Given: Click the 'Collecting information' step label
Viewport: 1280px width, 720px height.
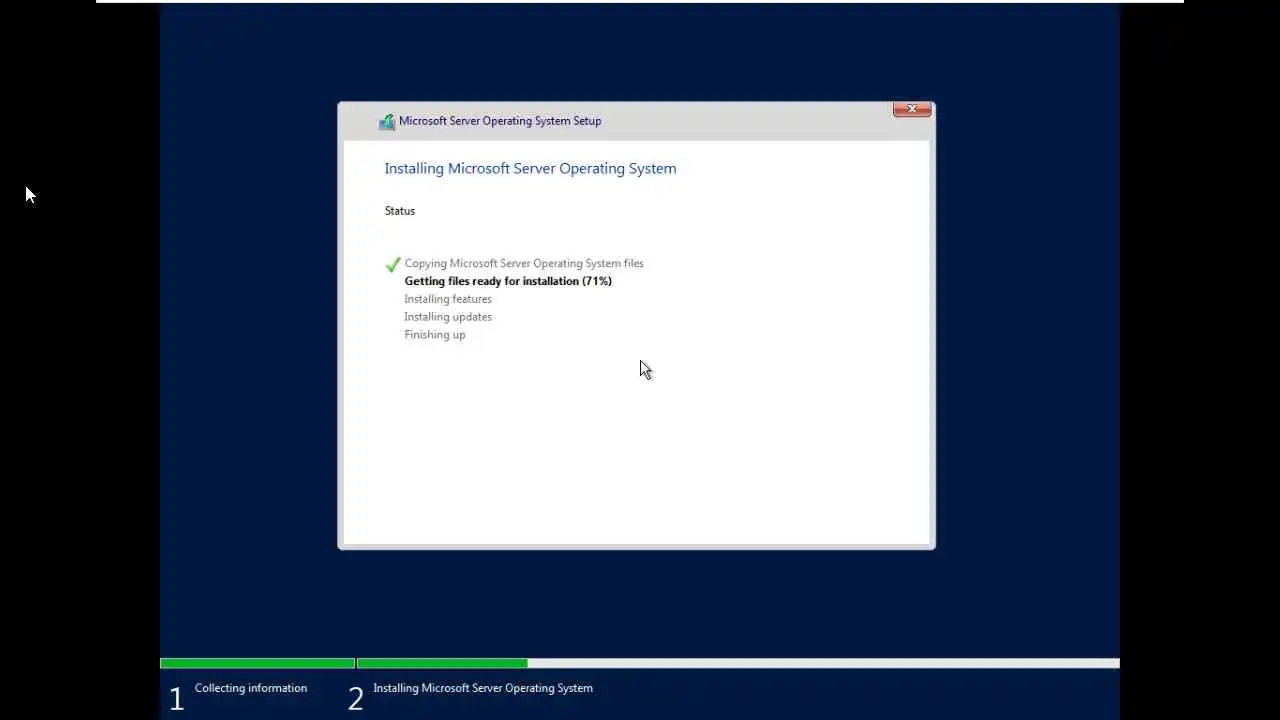Looking at the screenshot, I should pos(251,688).
